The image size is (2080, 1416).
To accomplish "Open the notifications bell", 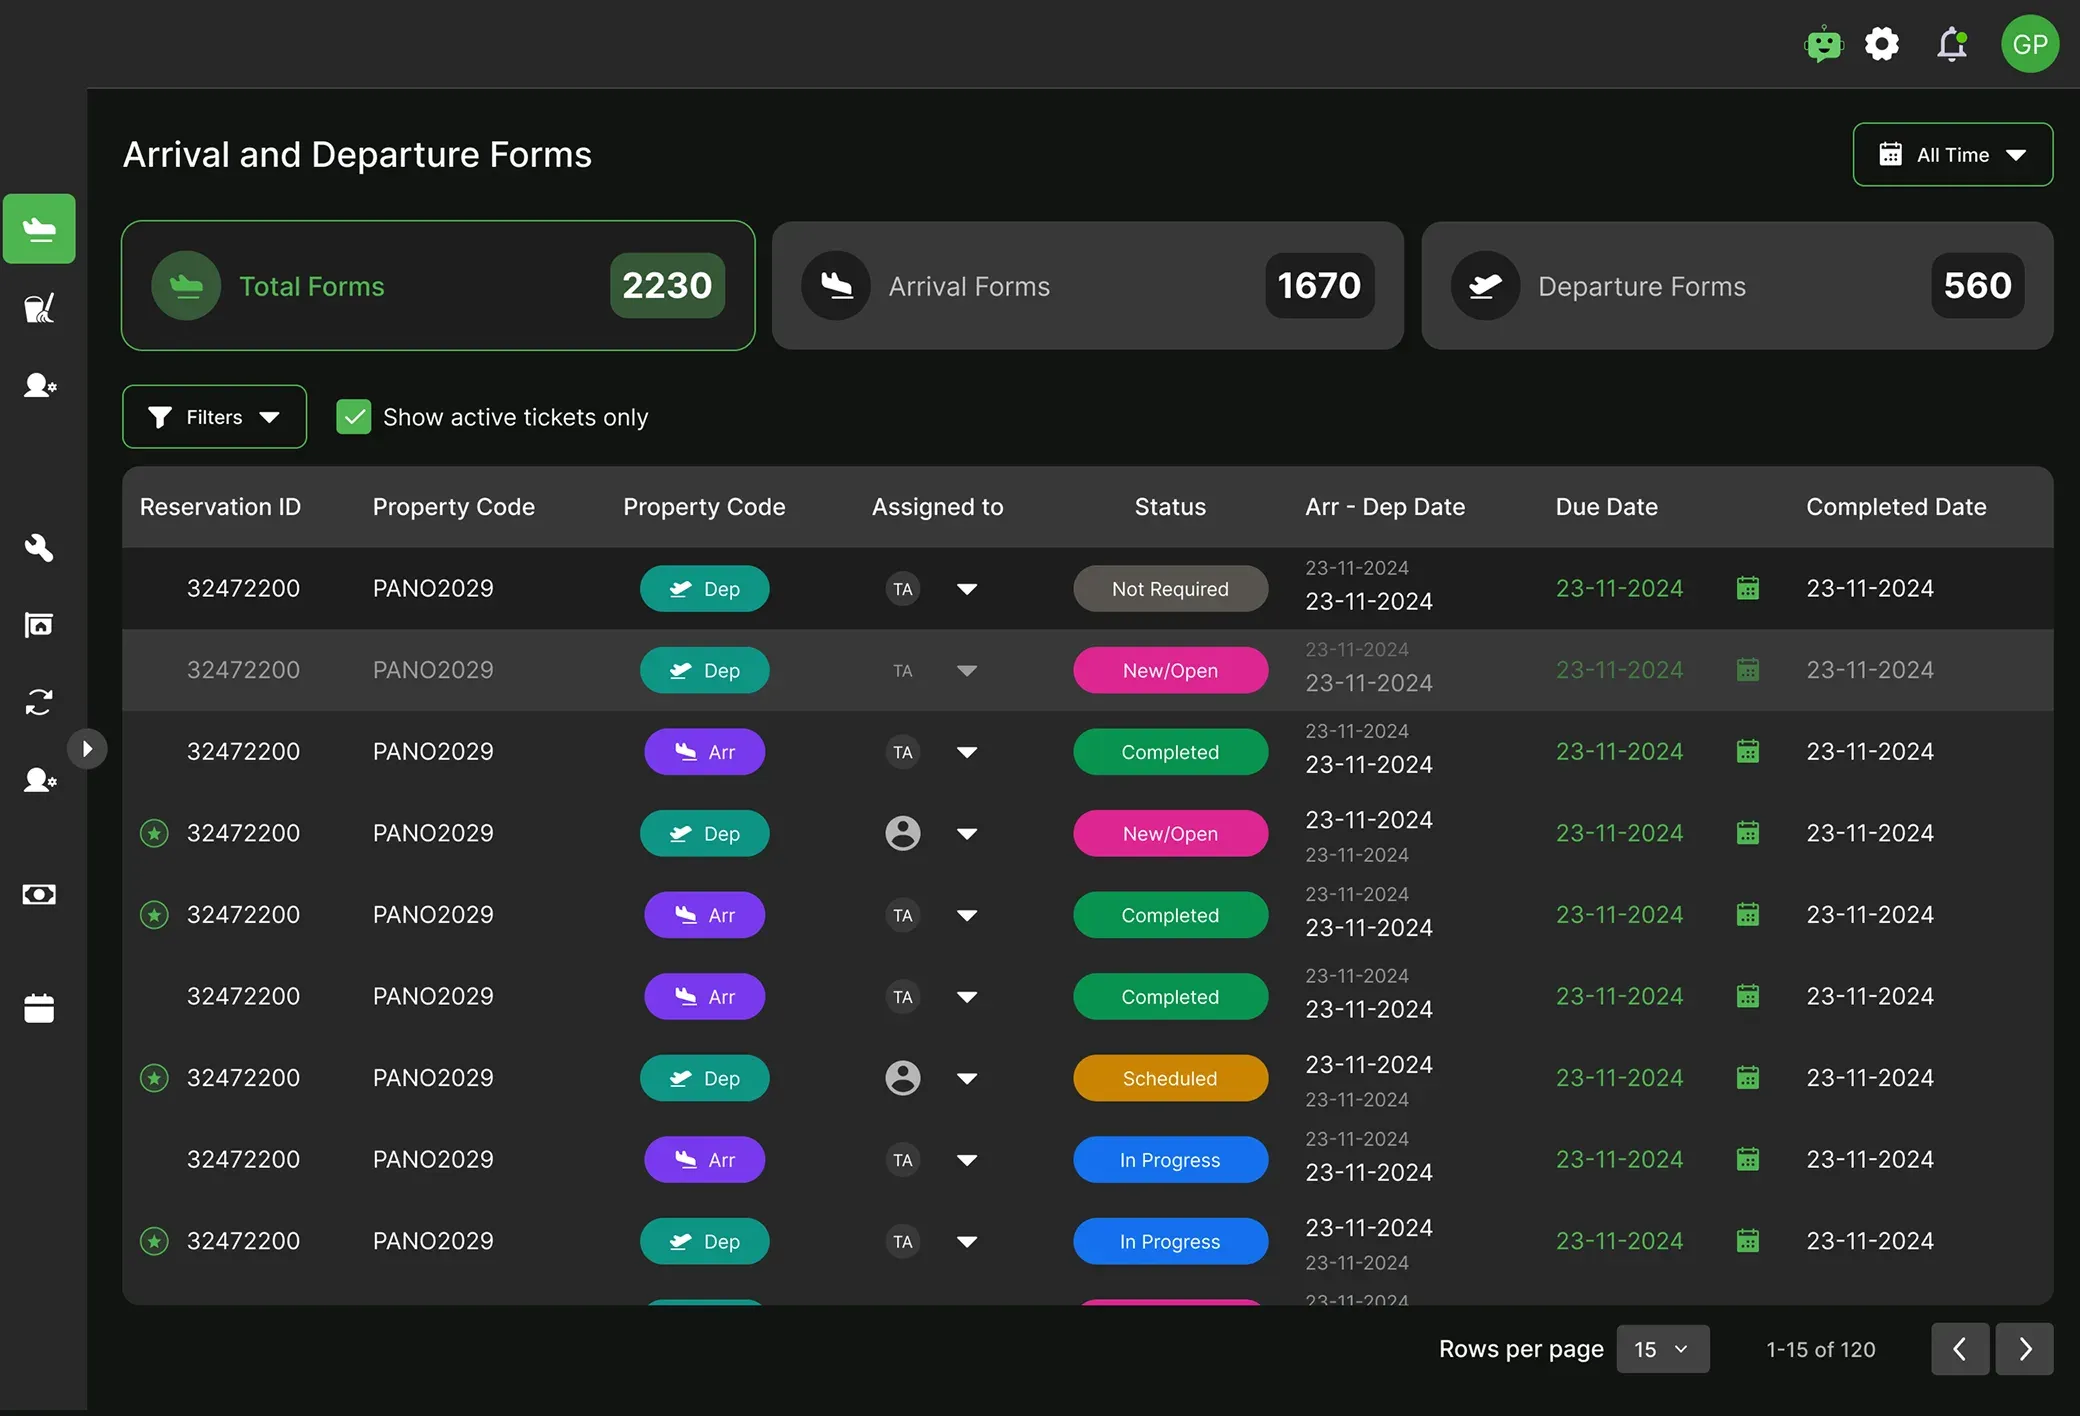I will click(x=1952, y=44).
